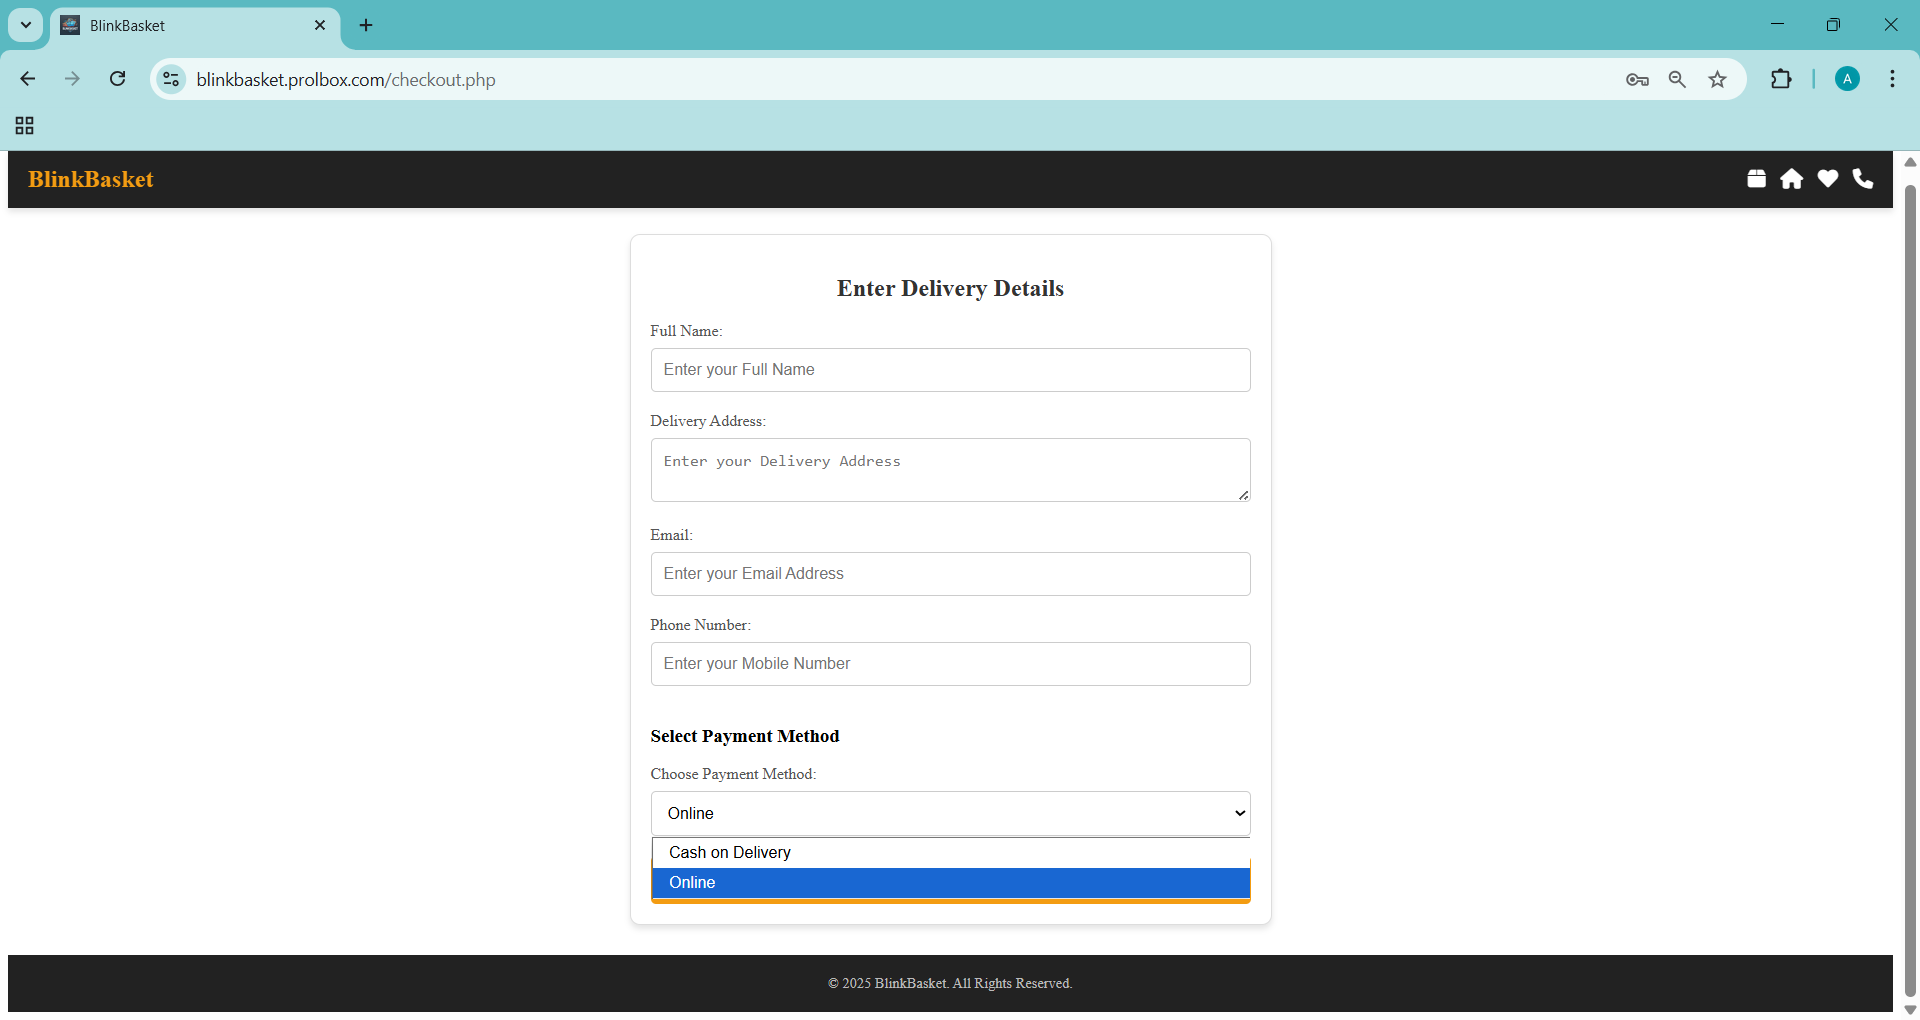Go back to the previous page
The image size is (1920, 1020).
click(28, 79)
